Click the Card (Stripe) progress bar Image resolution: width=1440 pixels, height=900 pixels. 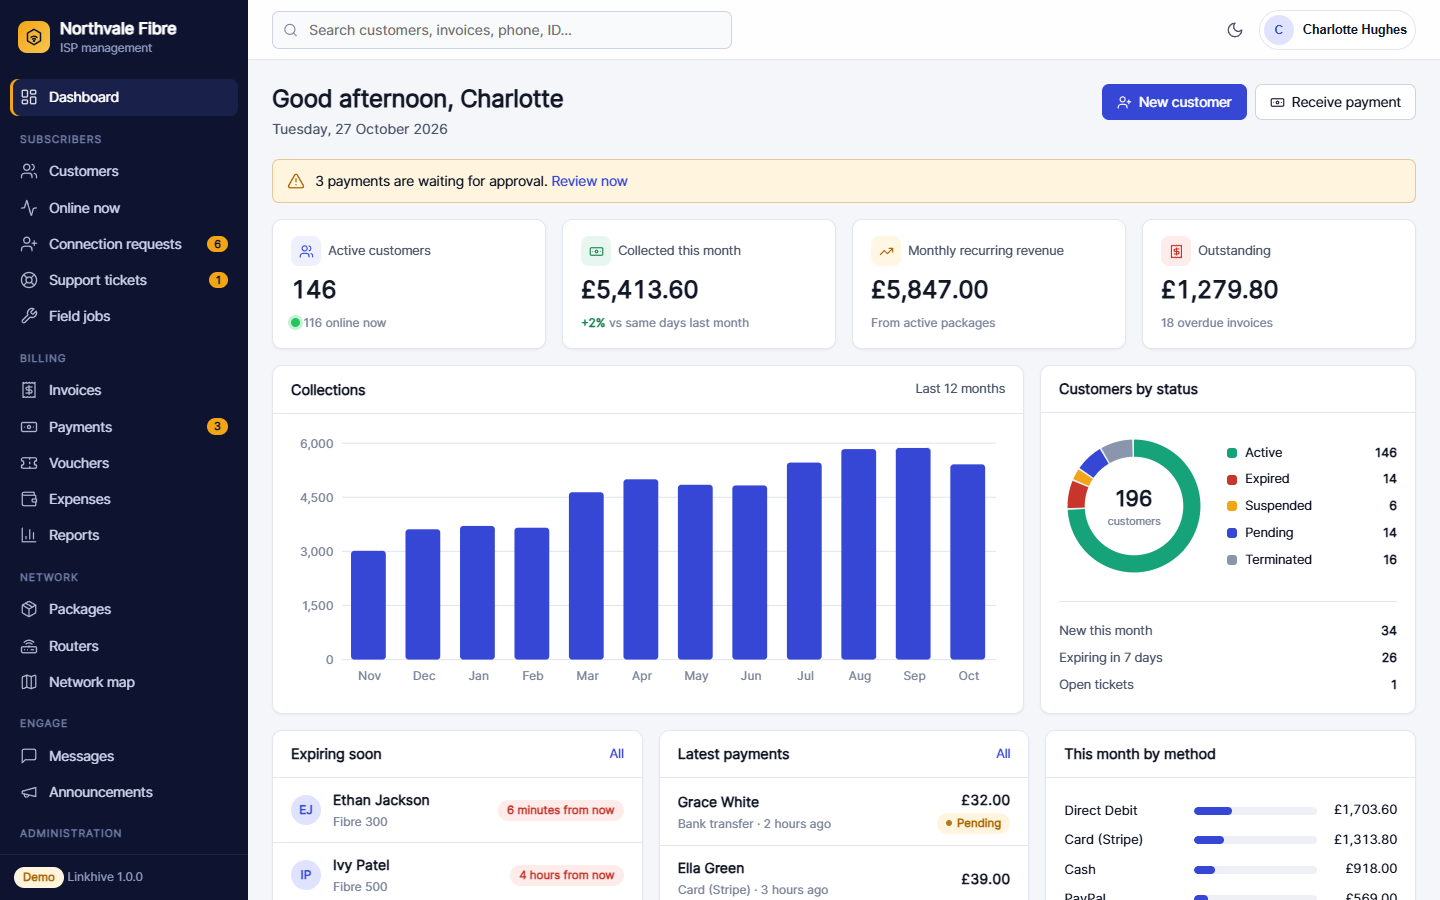(x=1255, y=840)
